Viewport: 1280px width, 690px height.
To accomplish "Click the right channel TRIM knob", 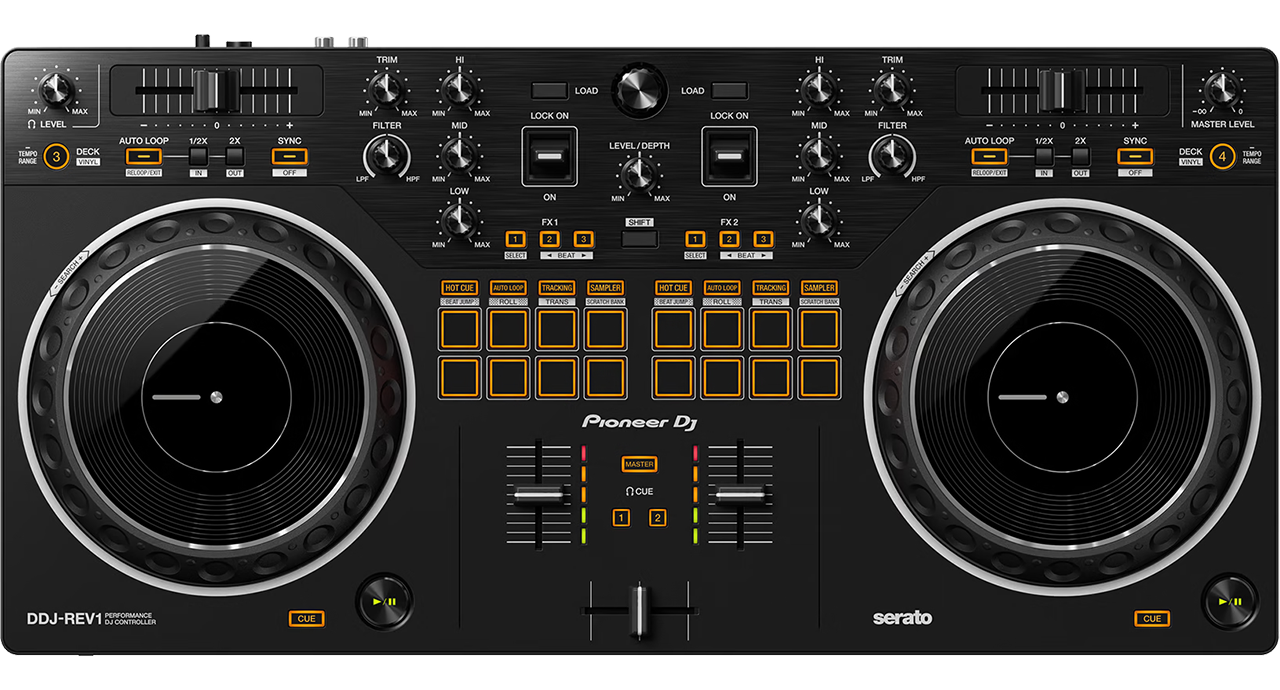I will pos(892,89).
